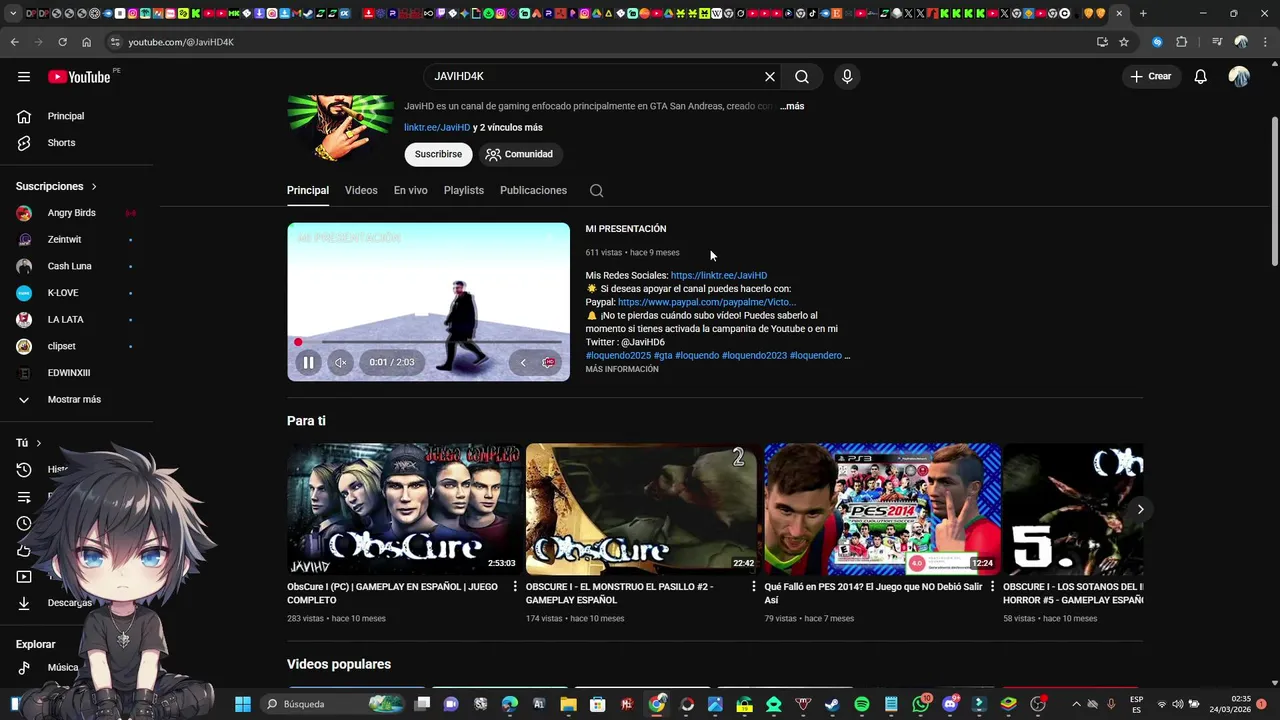Go back in the browser
This screenshot has height=720, width=1280.
(x=14, y=42)
